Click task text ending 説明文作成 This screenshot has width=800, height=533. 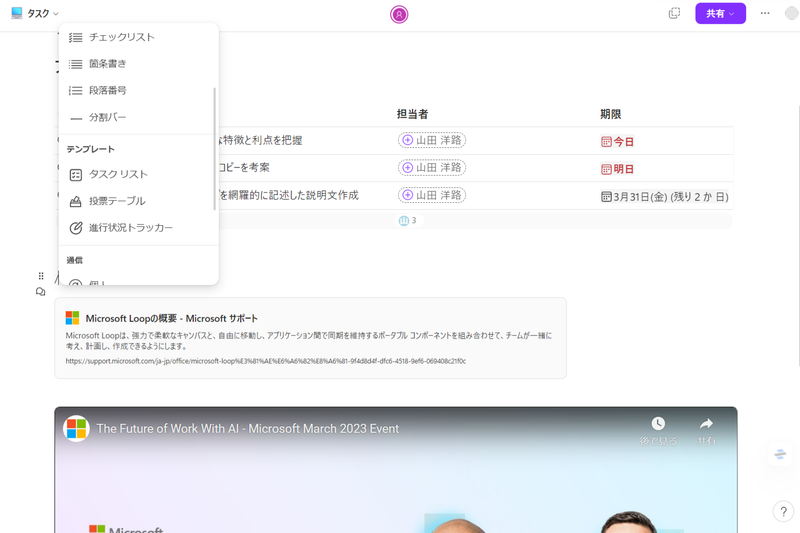pos(288,195)
